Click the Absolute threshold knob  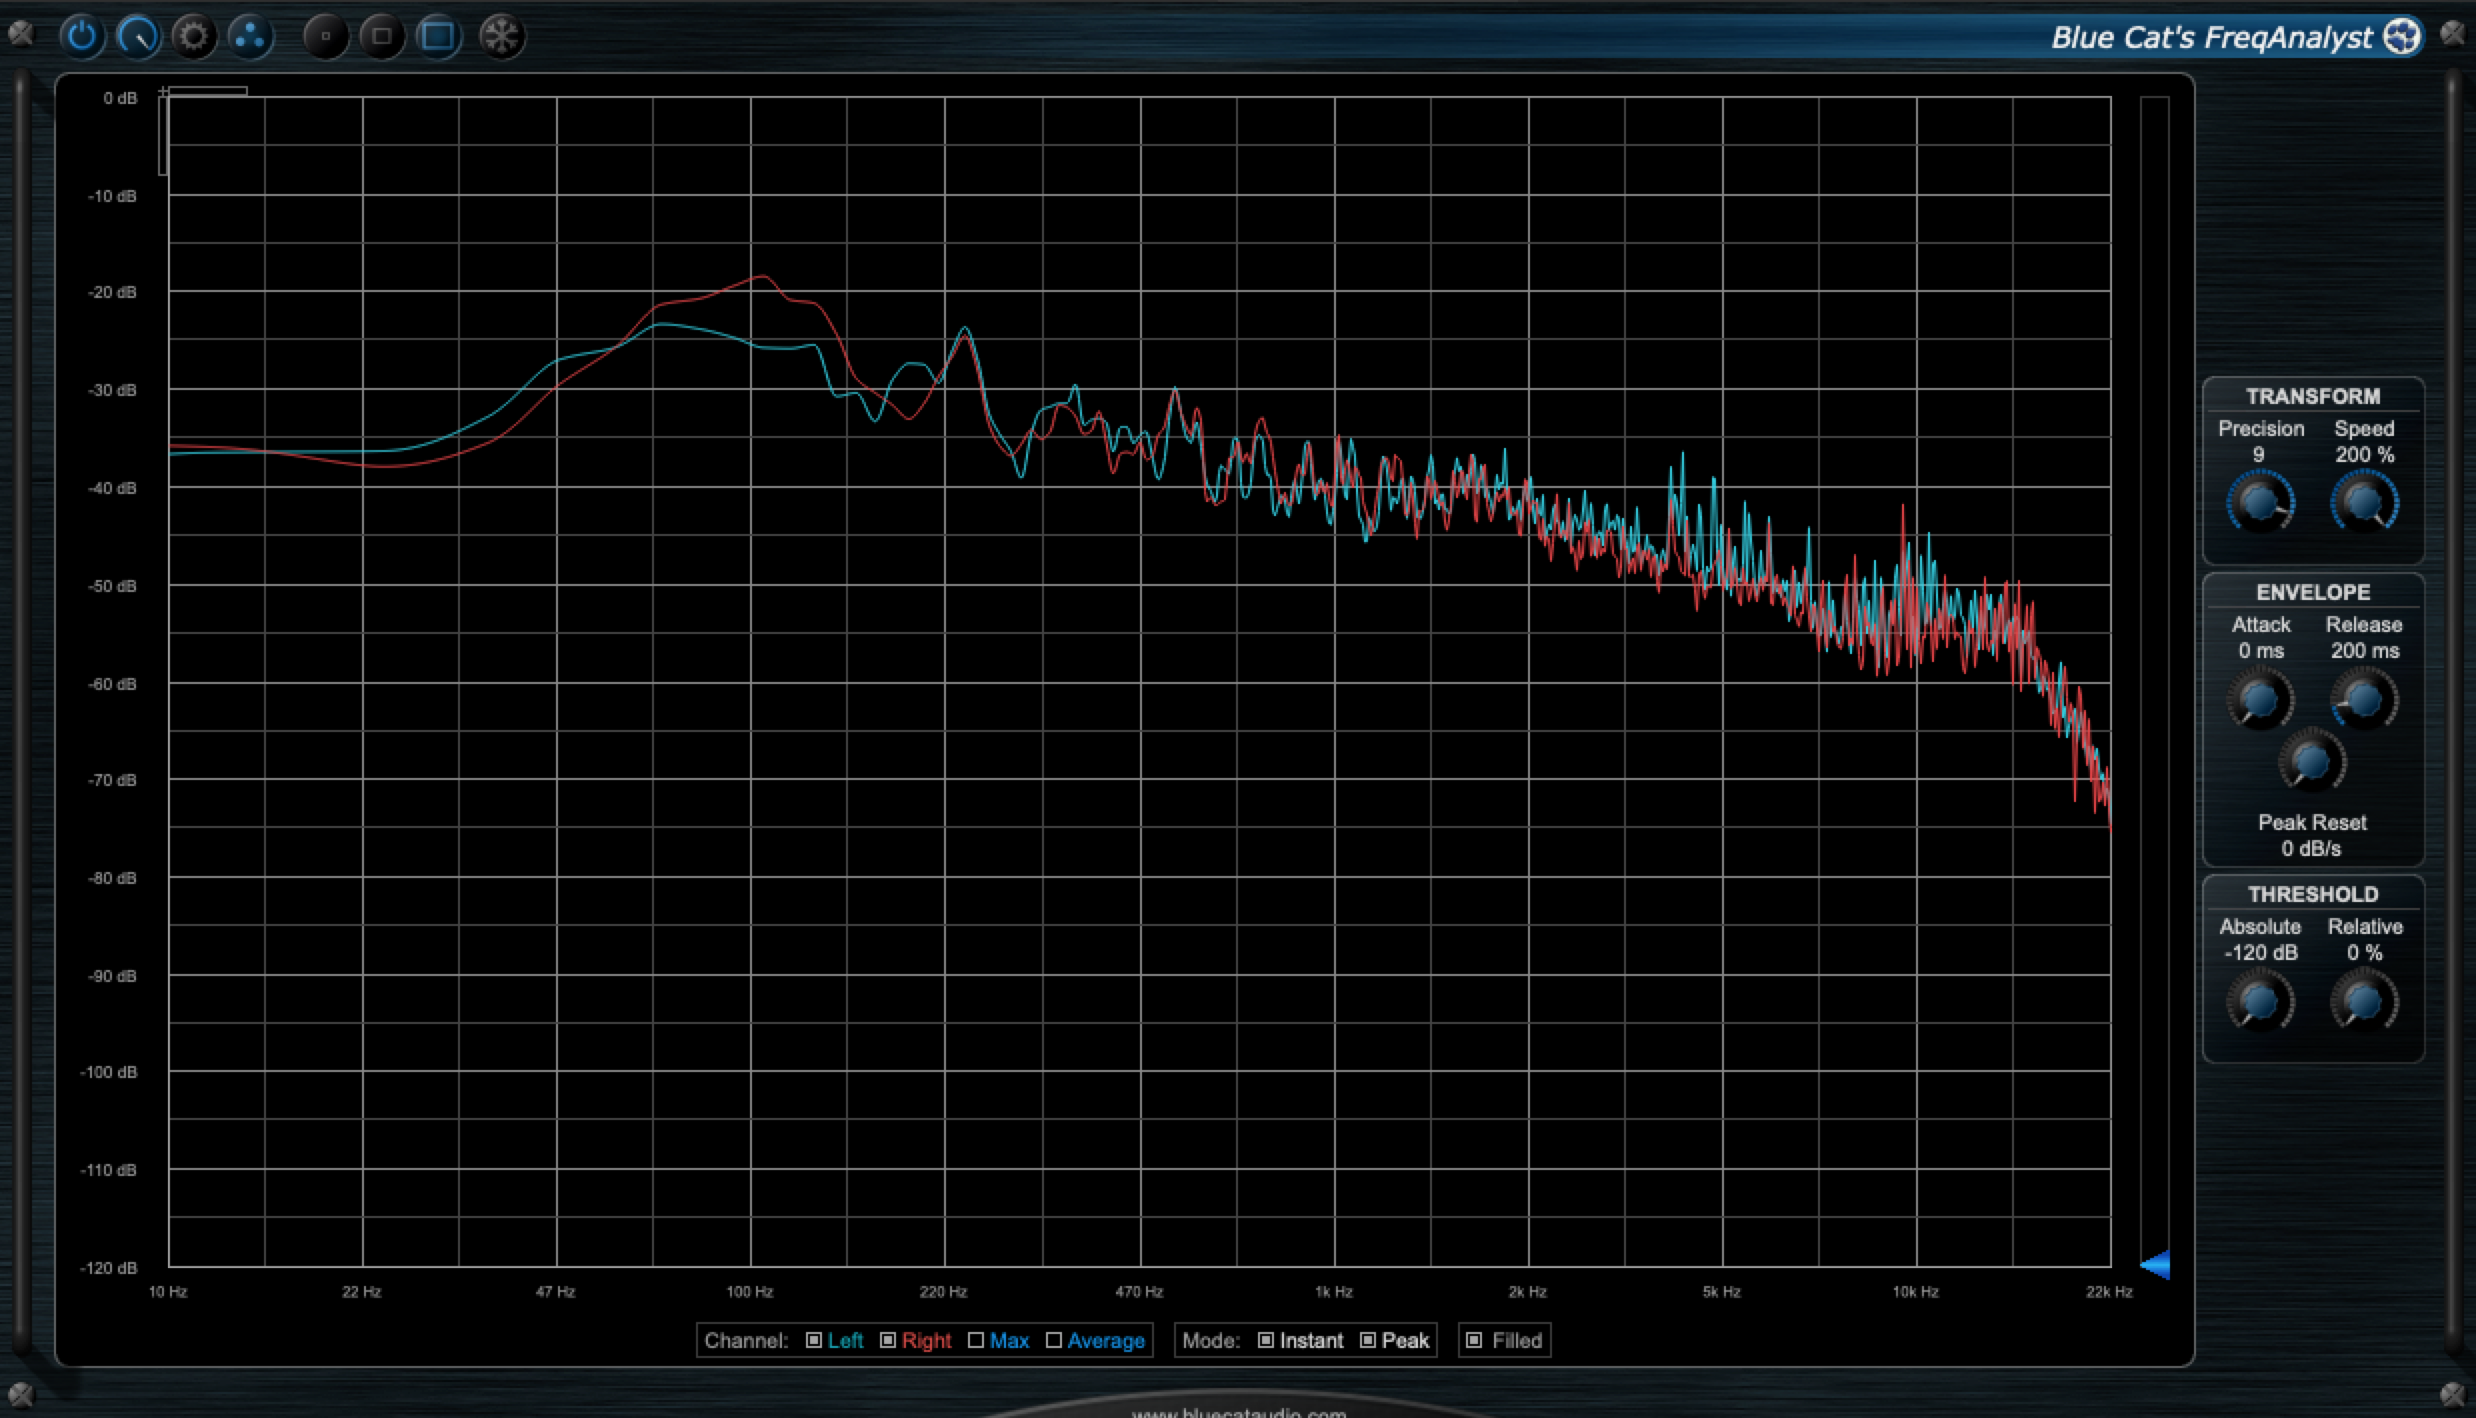point(2260,1002)
